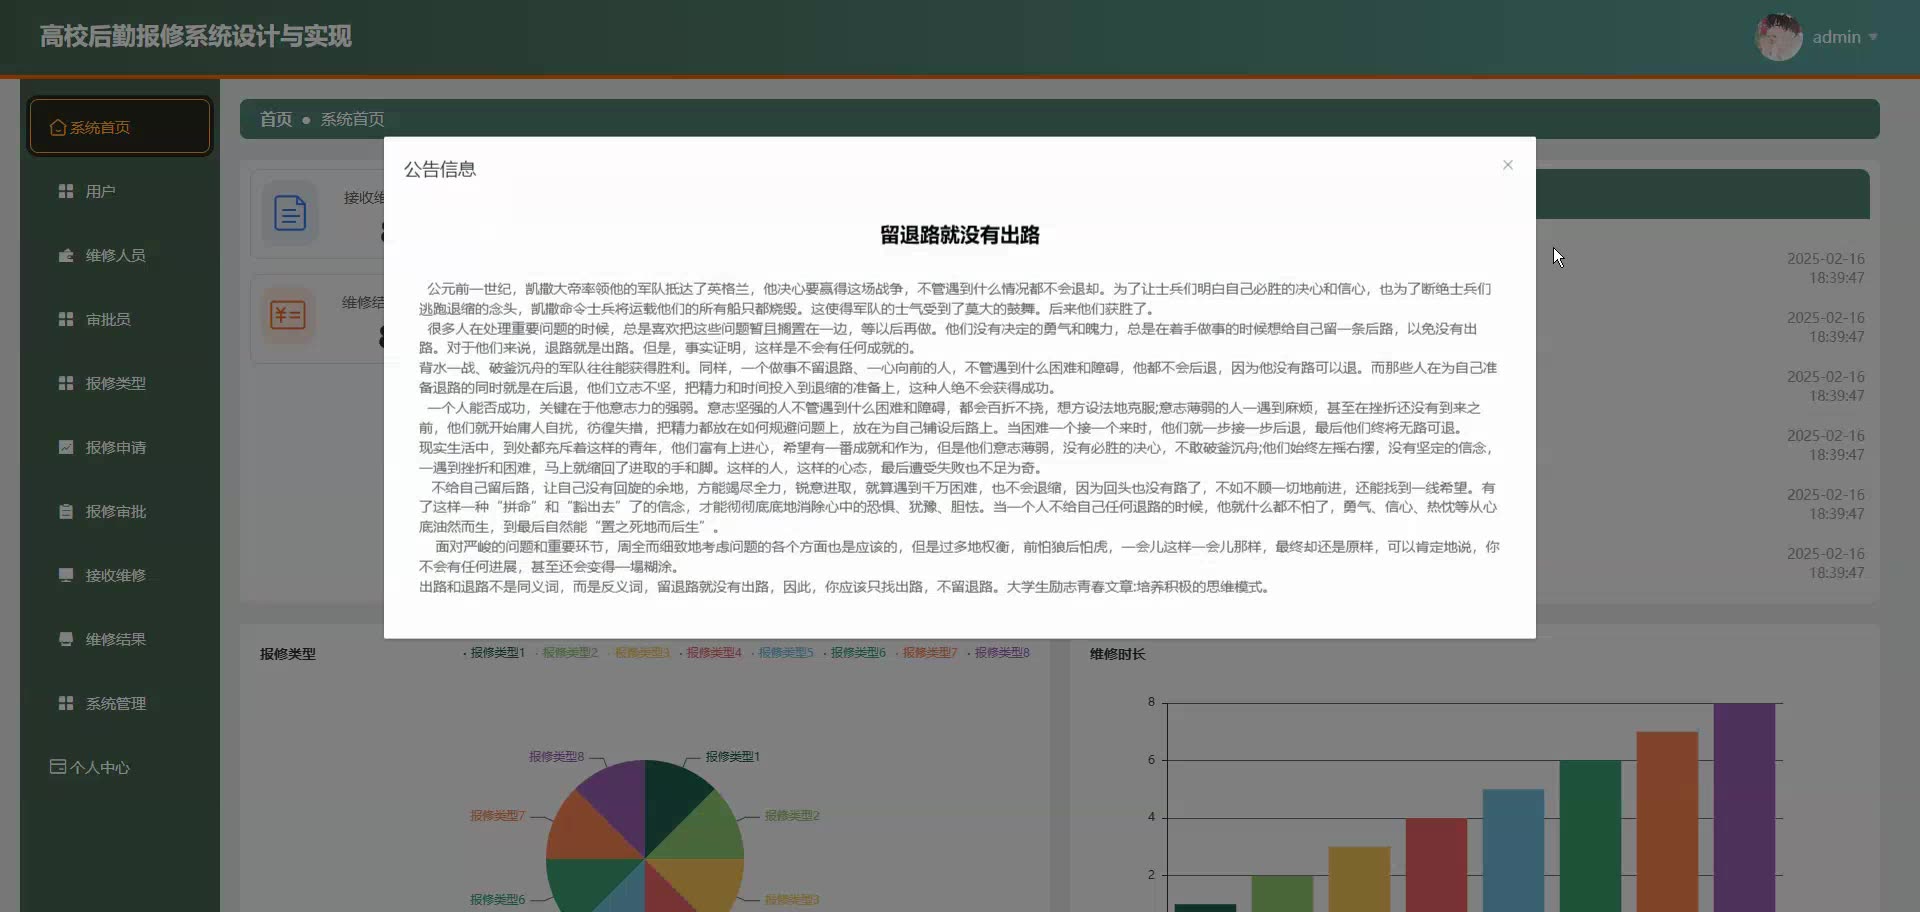Viewport: 1920px width, 912px height.
Task: Click the orange yen icon on 维修 card
Action: [289, 315]
